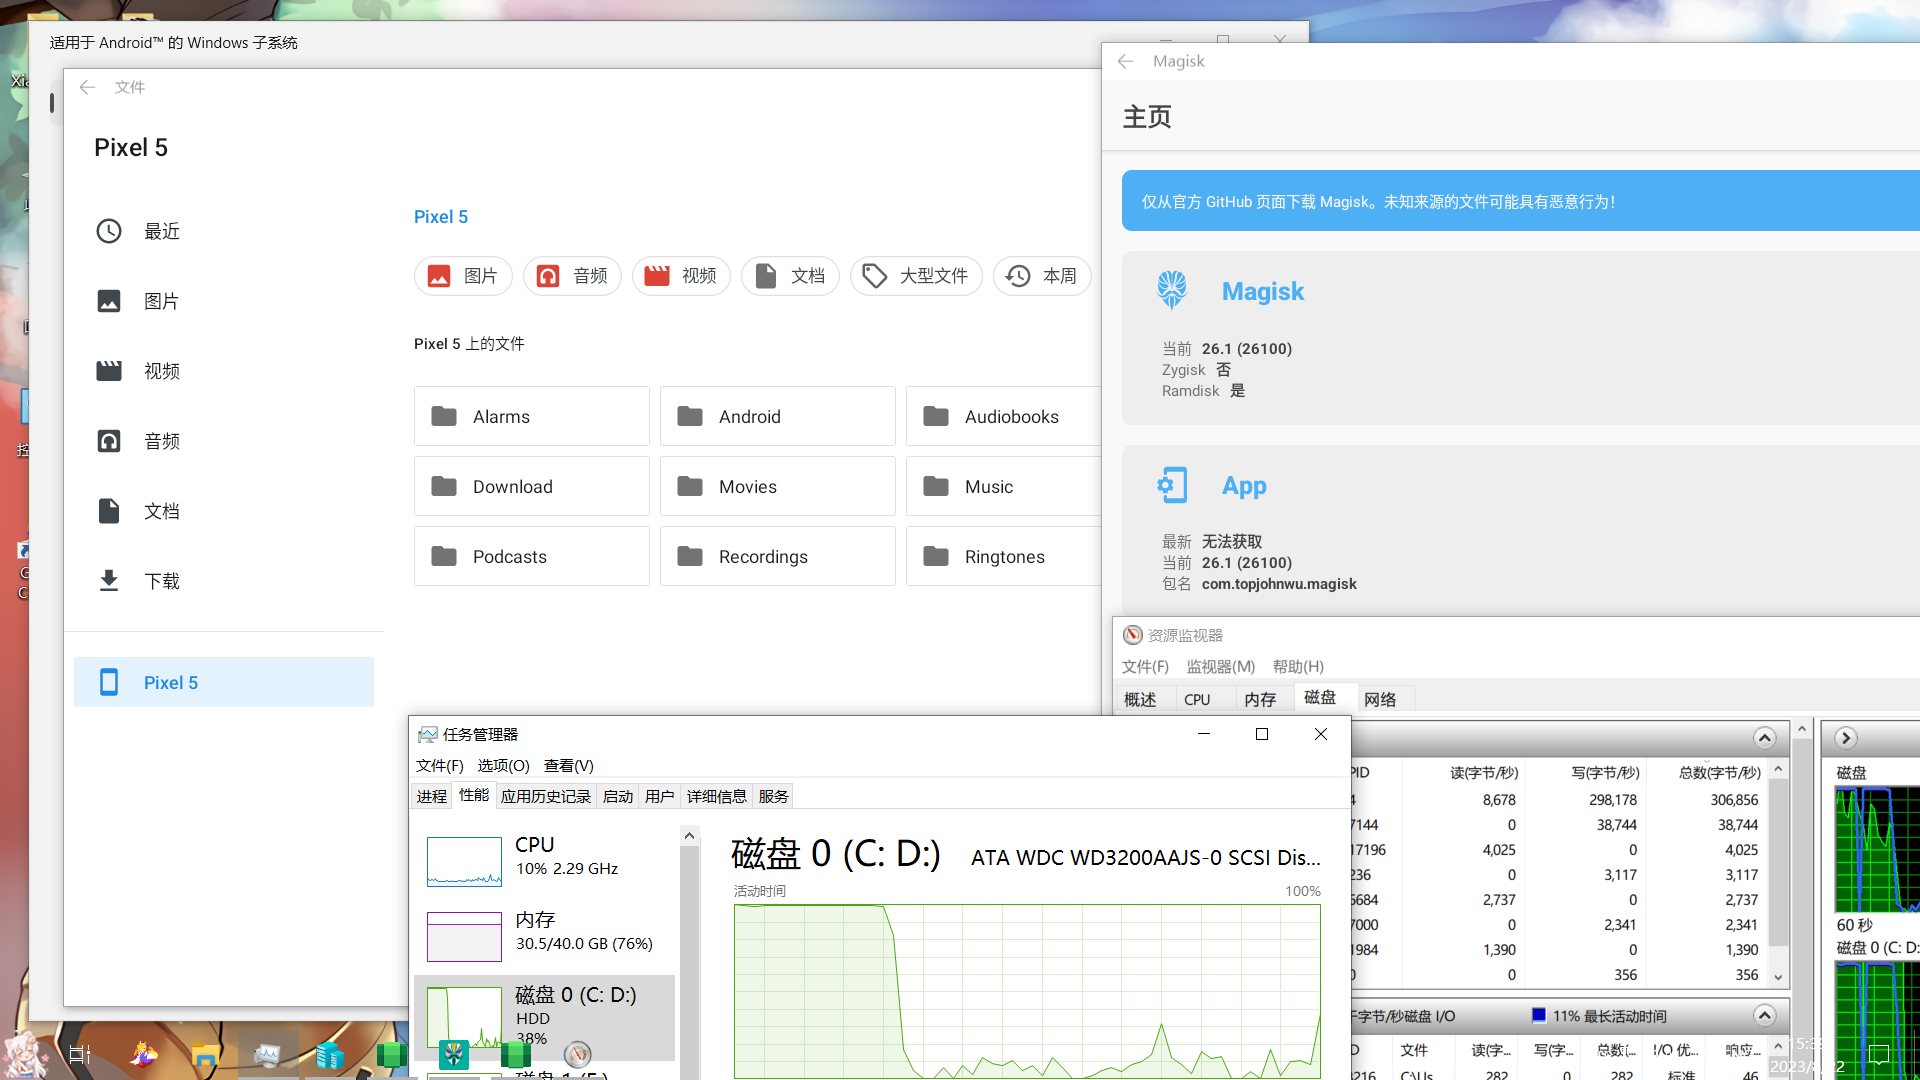Switch to 网络 tab in Resource Monitor

click(x=1379, y=699)
